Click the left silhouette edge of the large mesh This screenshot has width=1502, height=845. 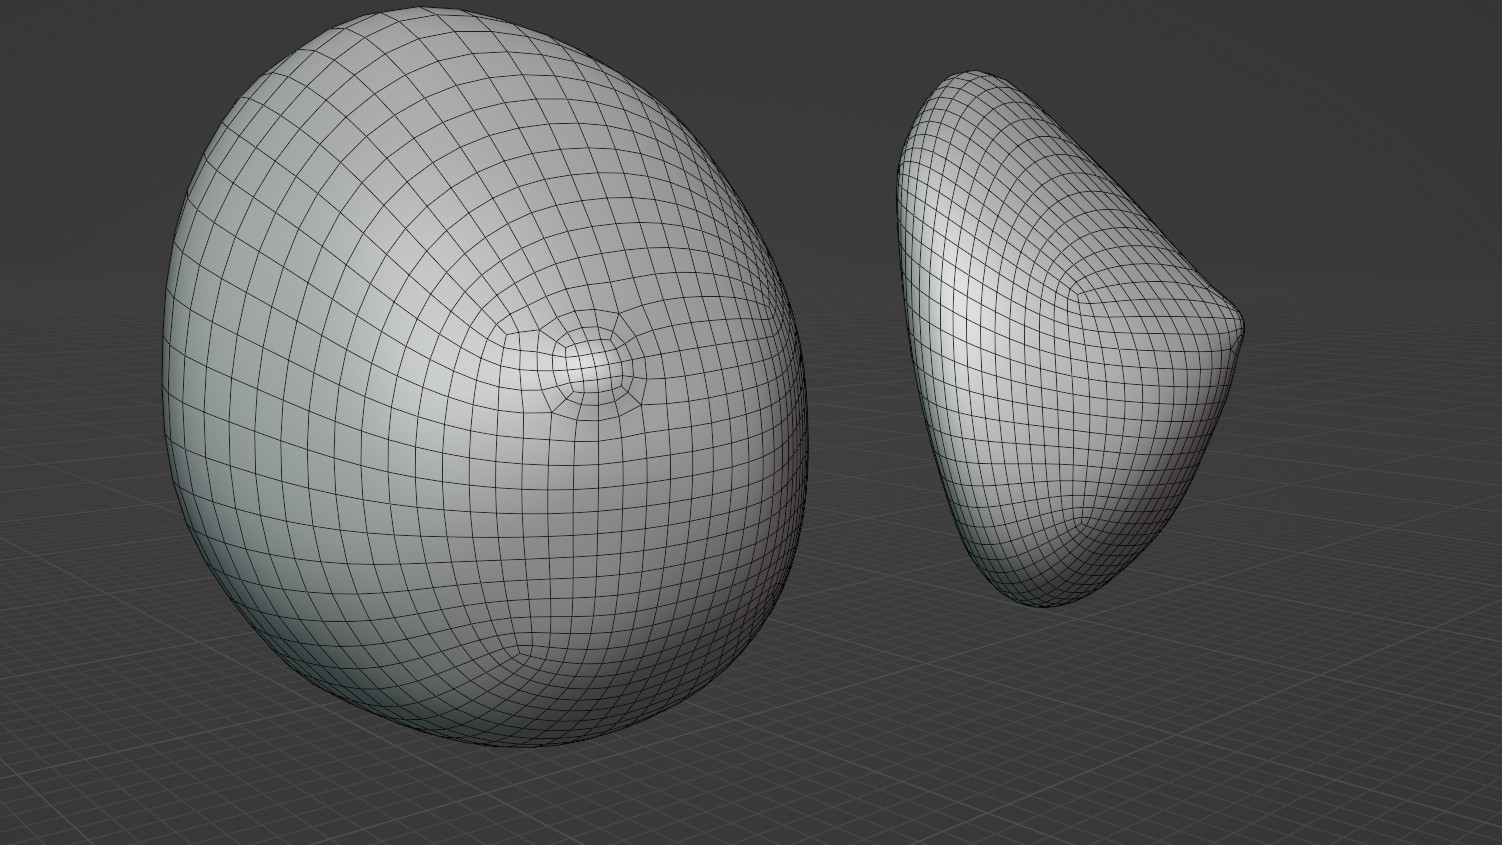pyautogui.click(x=166, y=400)
